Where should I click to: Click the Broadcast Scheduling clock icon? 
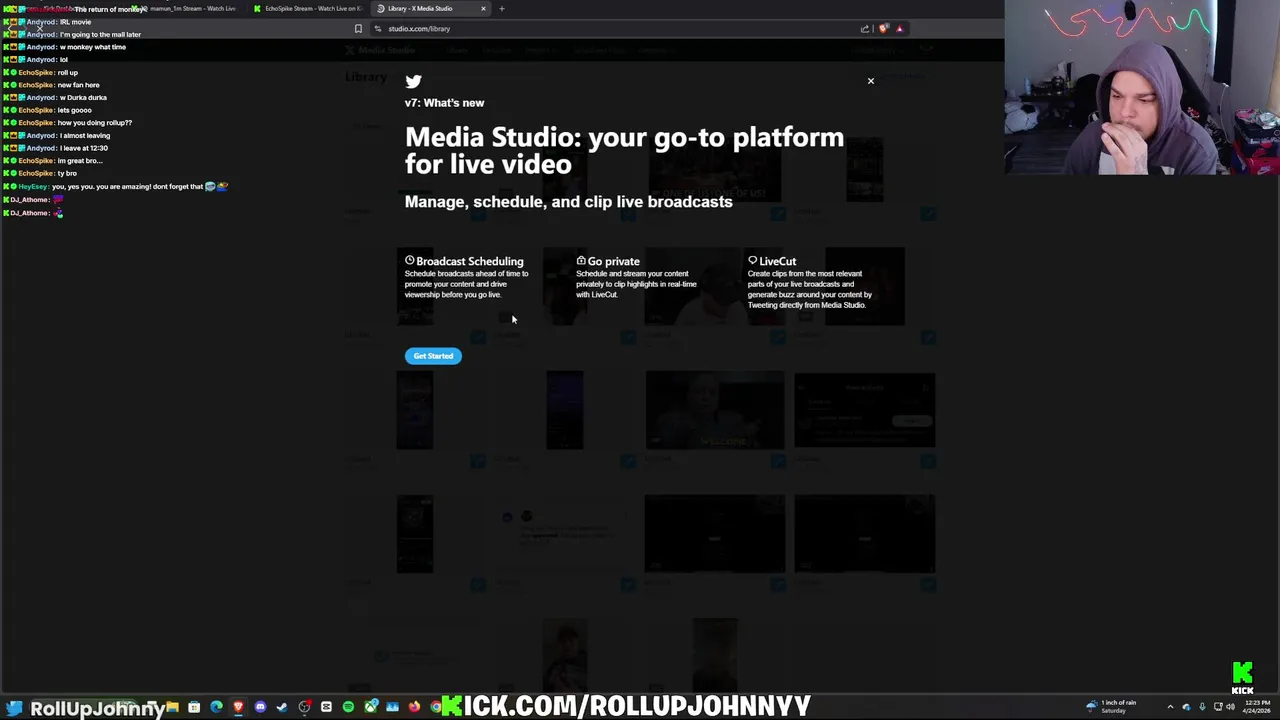409,261
